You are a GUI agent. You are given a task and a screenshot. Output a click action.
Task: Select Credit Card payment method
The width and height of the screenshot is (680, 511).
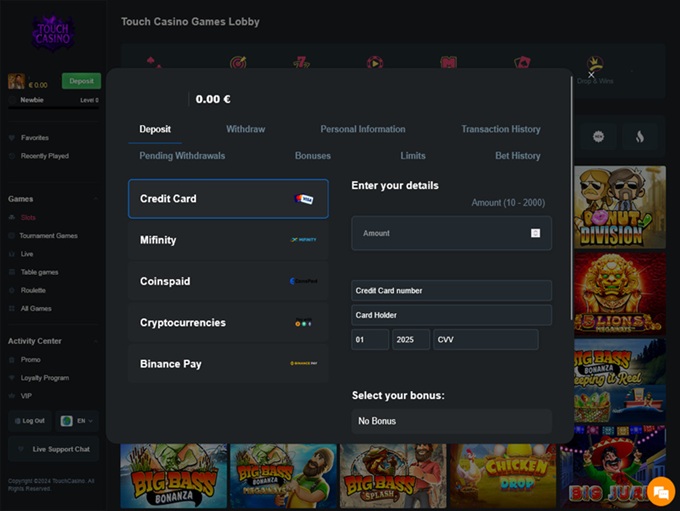228,199
